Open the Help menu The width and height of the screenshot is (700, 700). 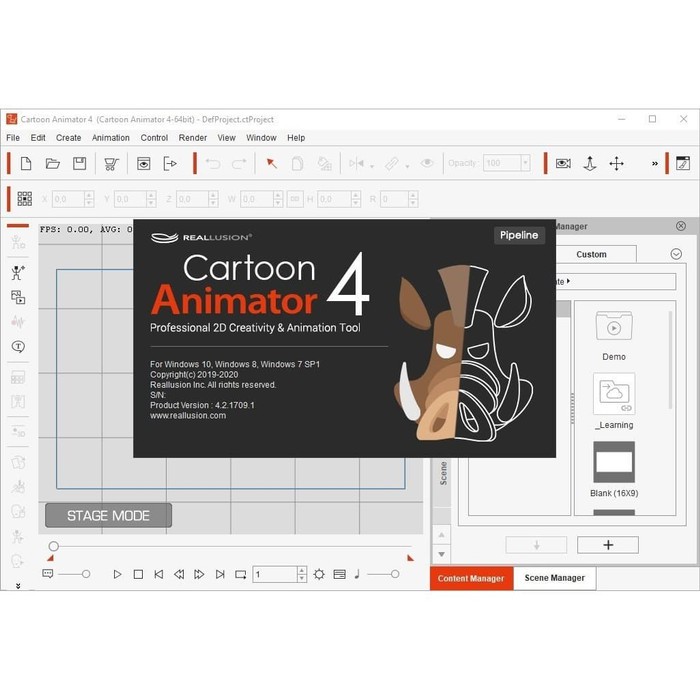296,138
